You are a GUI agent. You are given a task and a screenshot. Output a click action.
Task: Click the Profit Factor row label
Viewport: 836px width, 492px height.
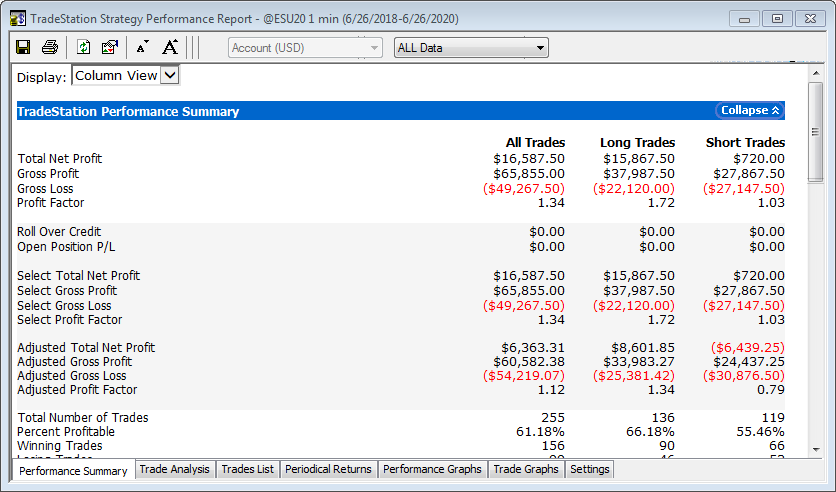click(x=51, y=203)
